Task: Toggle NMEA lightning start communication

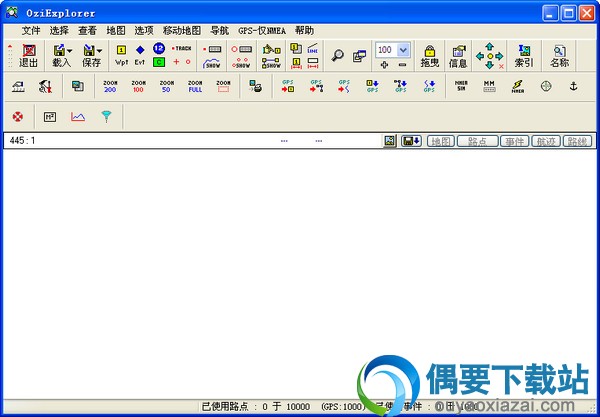Action: pos(518,86)
